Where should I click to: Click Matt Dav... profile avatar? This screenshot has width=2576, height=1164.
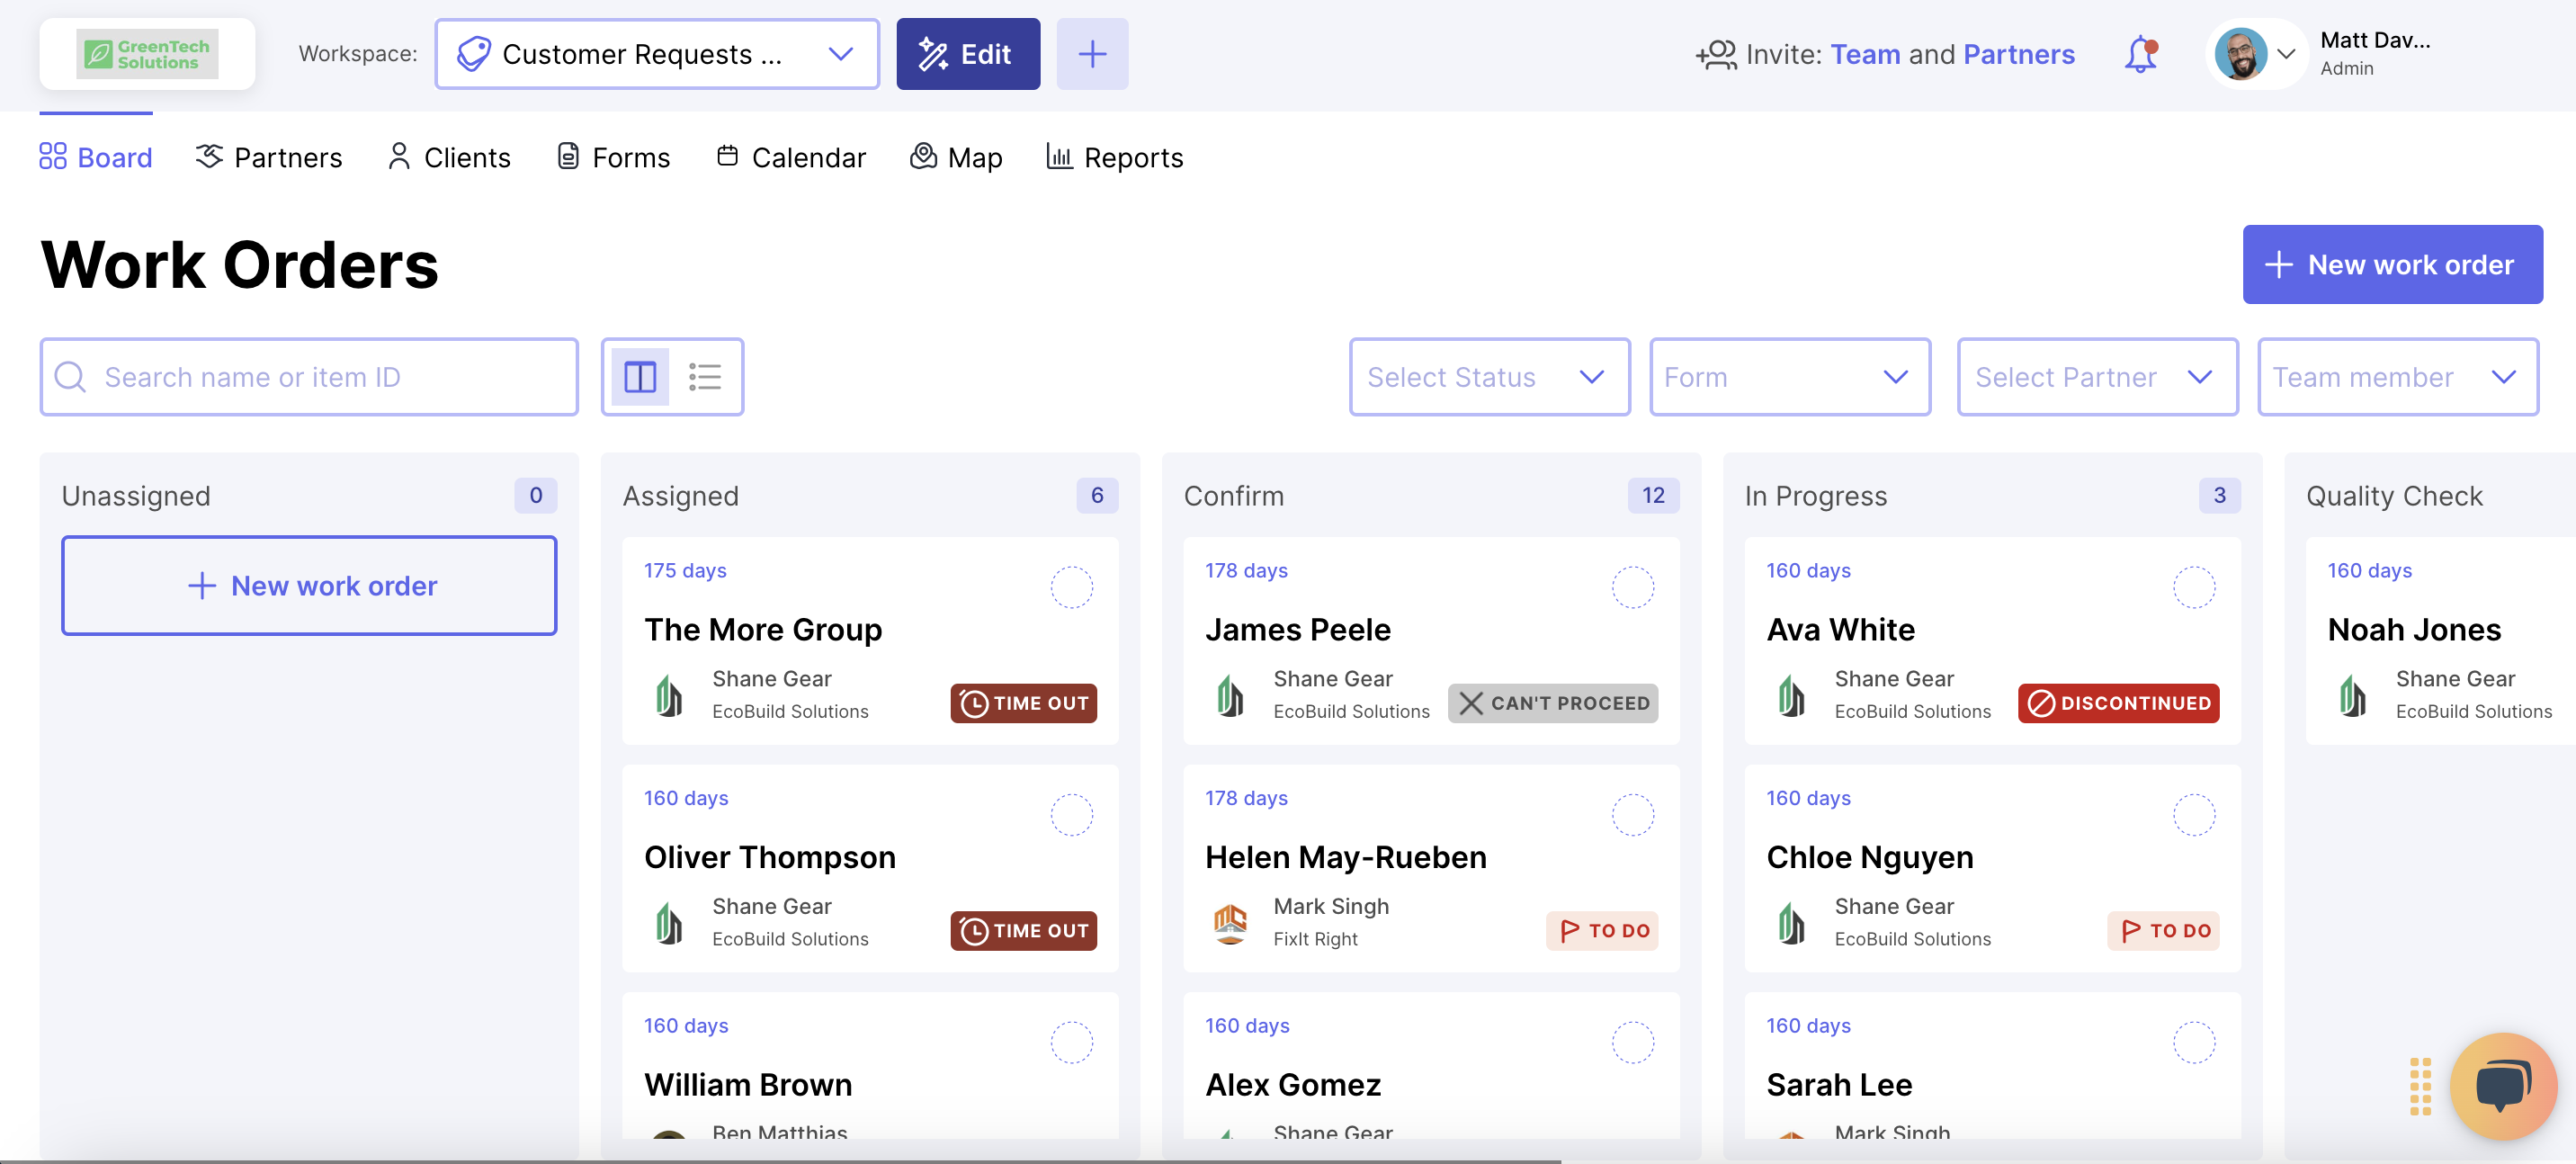tap(2240, 54)
